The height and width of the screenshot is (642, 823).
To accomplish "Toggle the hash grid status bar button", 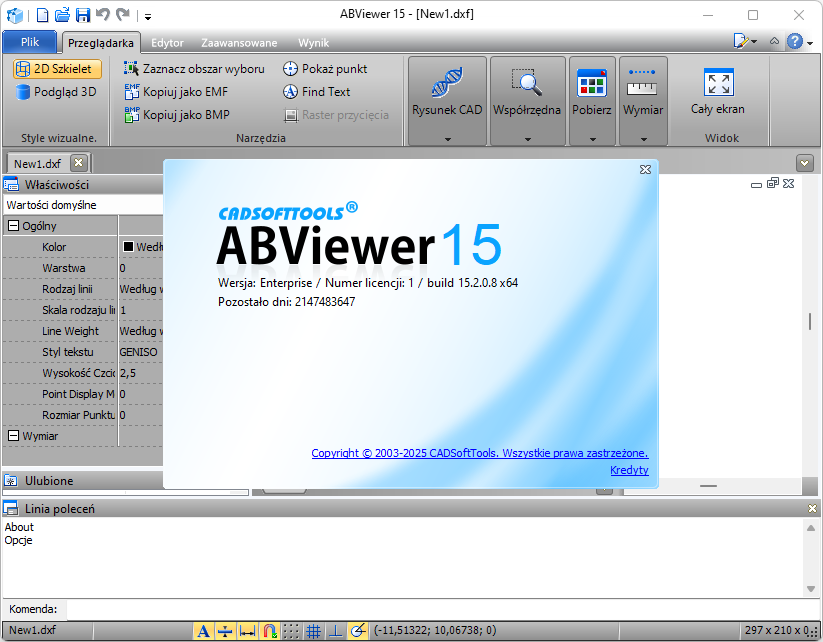I will pyautogui.click(x=313, y=630).
